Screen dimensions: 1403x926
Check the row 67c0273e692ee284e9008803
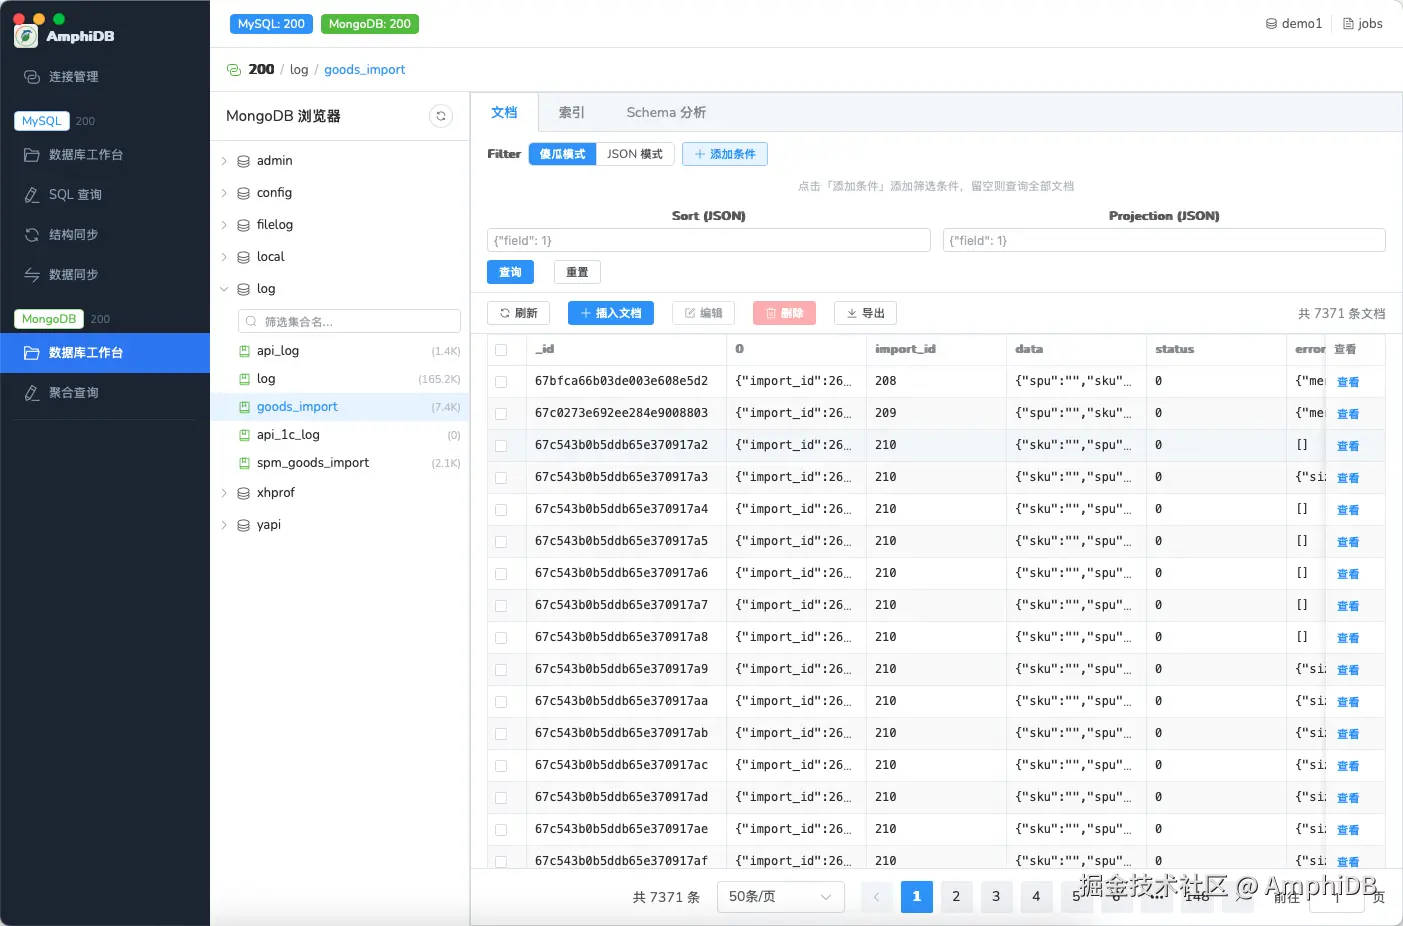(501, 414)
